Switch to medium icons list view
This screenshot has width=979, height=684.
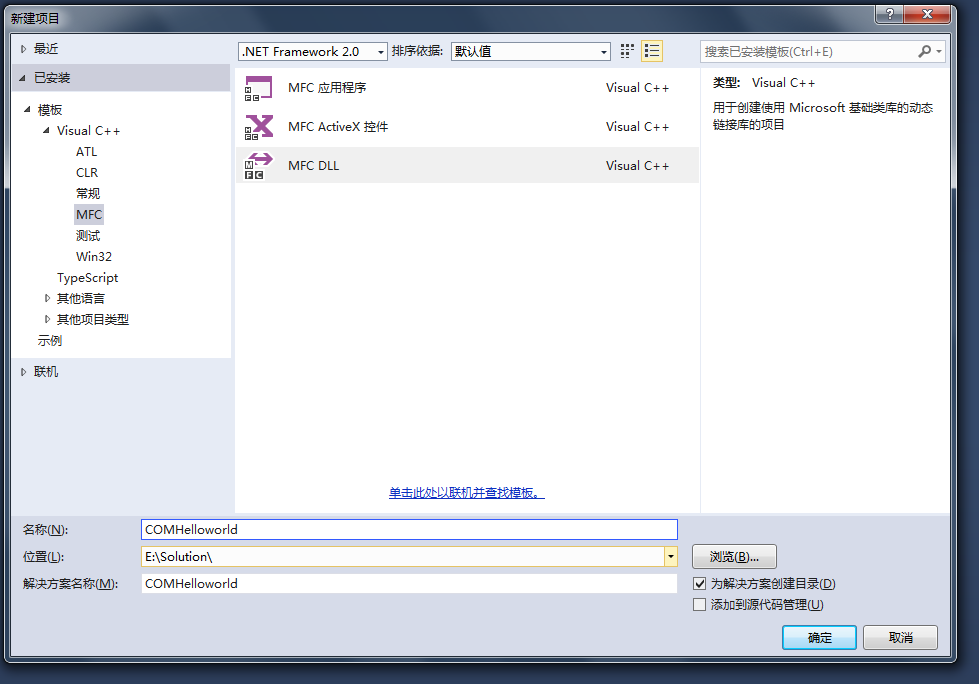(652, 51)
